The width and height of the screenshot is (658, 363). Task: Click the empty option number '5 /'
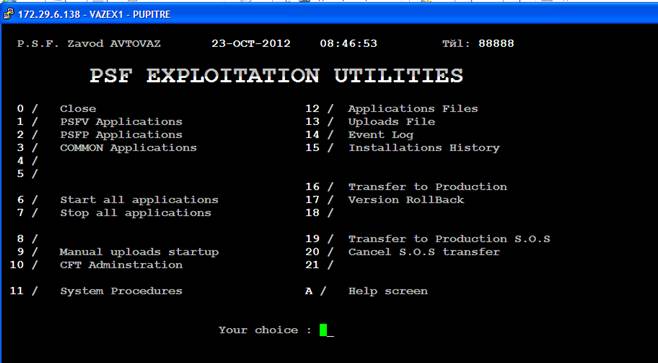(x=27, y=174)
